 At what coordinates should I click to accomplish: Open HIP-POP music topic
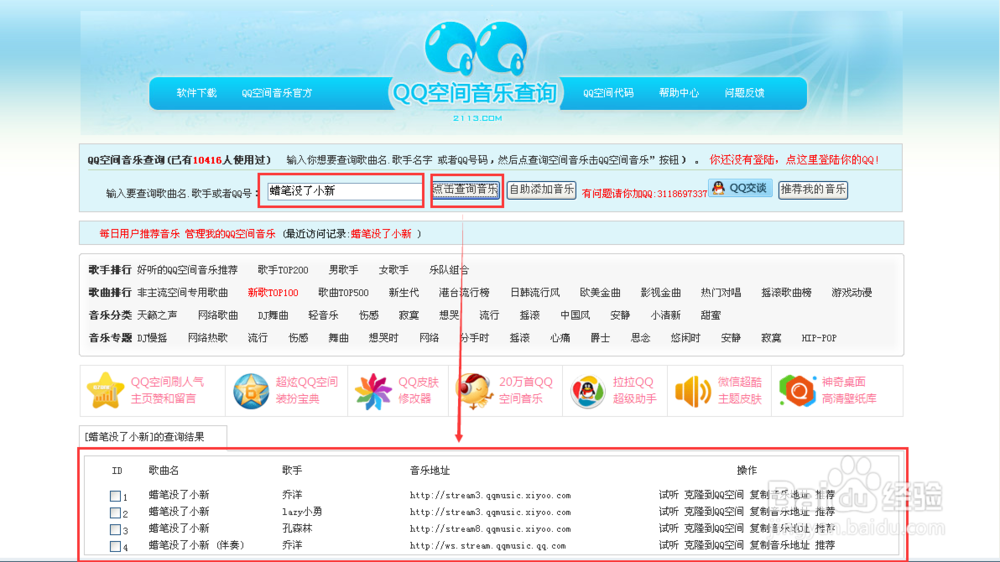tap(819, 338)
